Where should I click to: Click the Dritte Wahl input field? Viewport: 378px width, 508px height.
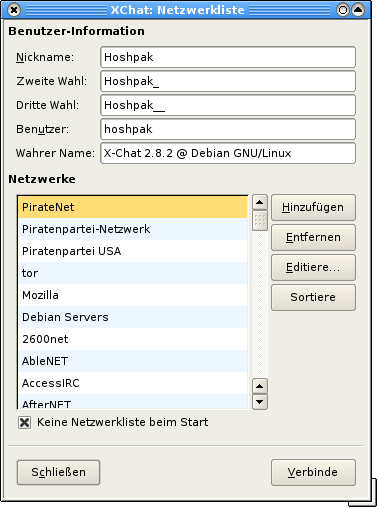click(228, 105)
